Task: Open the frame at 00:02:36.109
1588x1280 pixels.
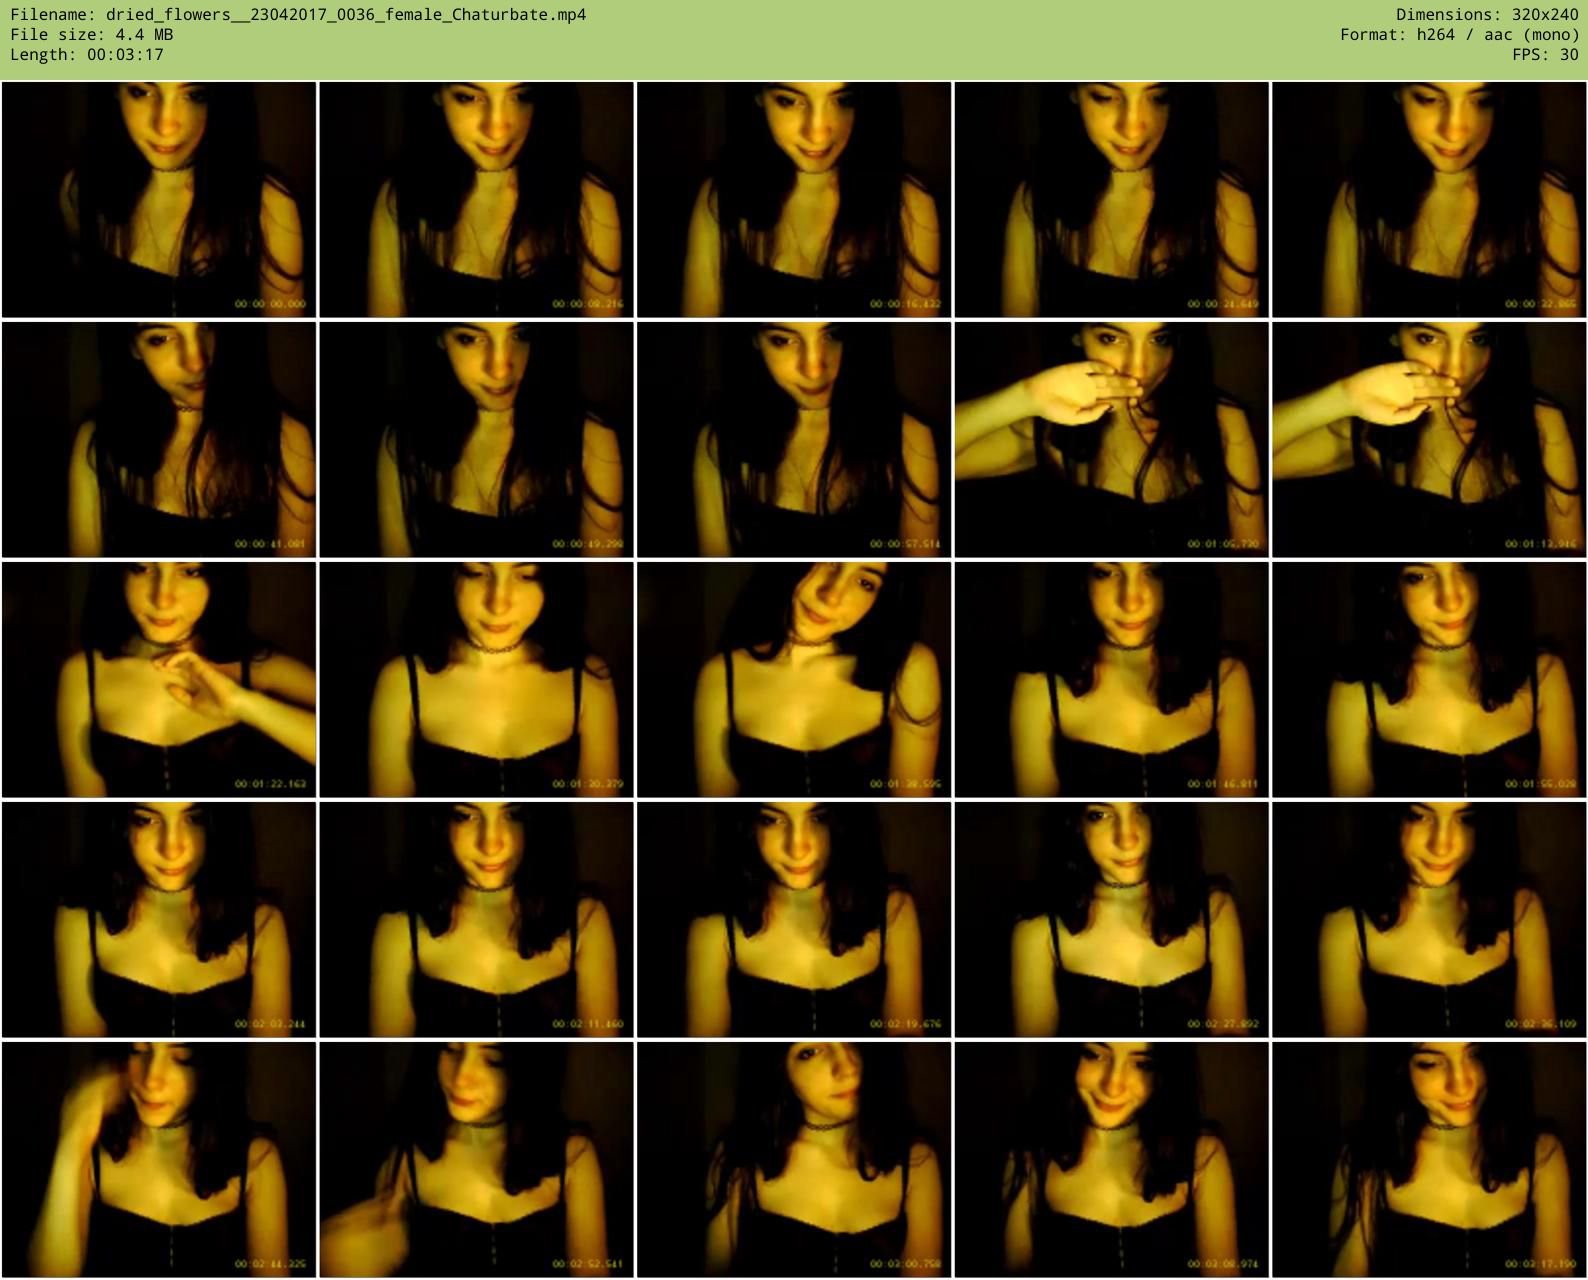Action: click(x=1429, y=920)
